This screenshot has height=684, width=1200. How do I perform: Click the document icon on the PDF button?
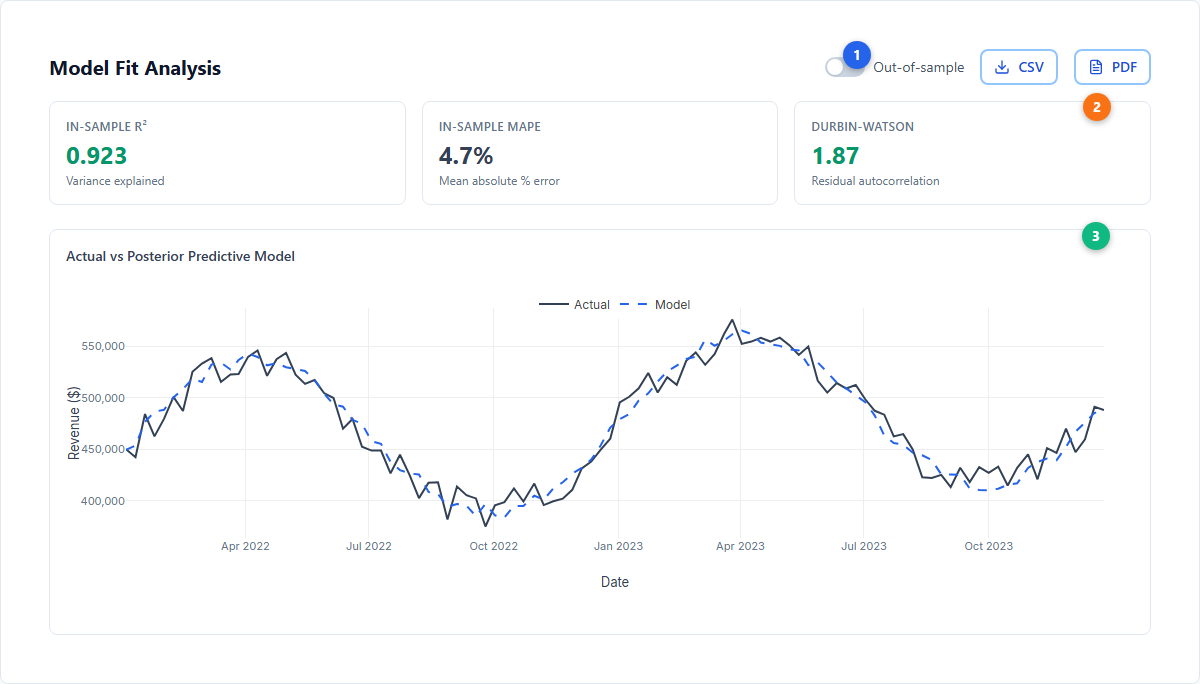[x=1096, y=67]
